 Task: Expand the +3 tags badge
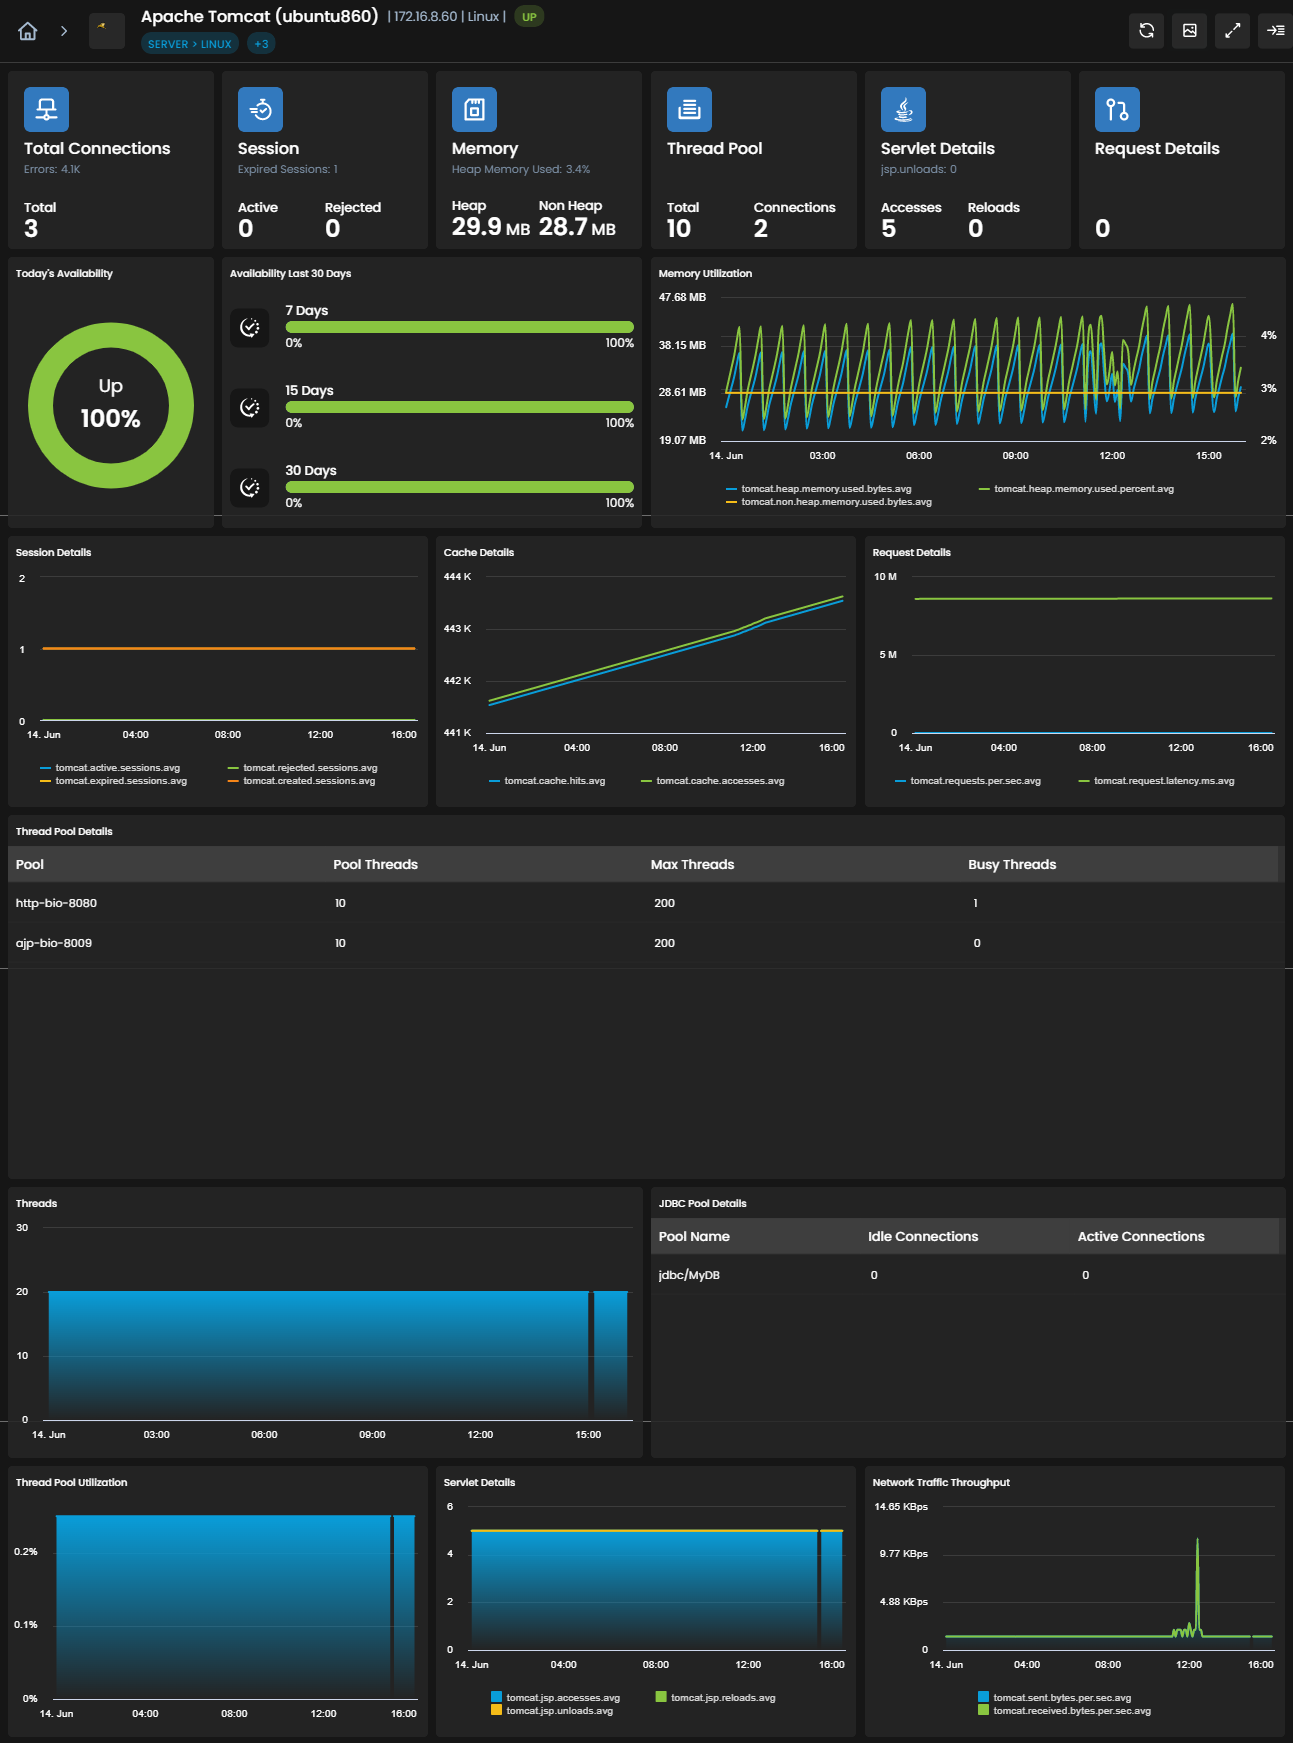(261, 44)
